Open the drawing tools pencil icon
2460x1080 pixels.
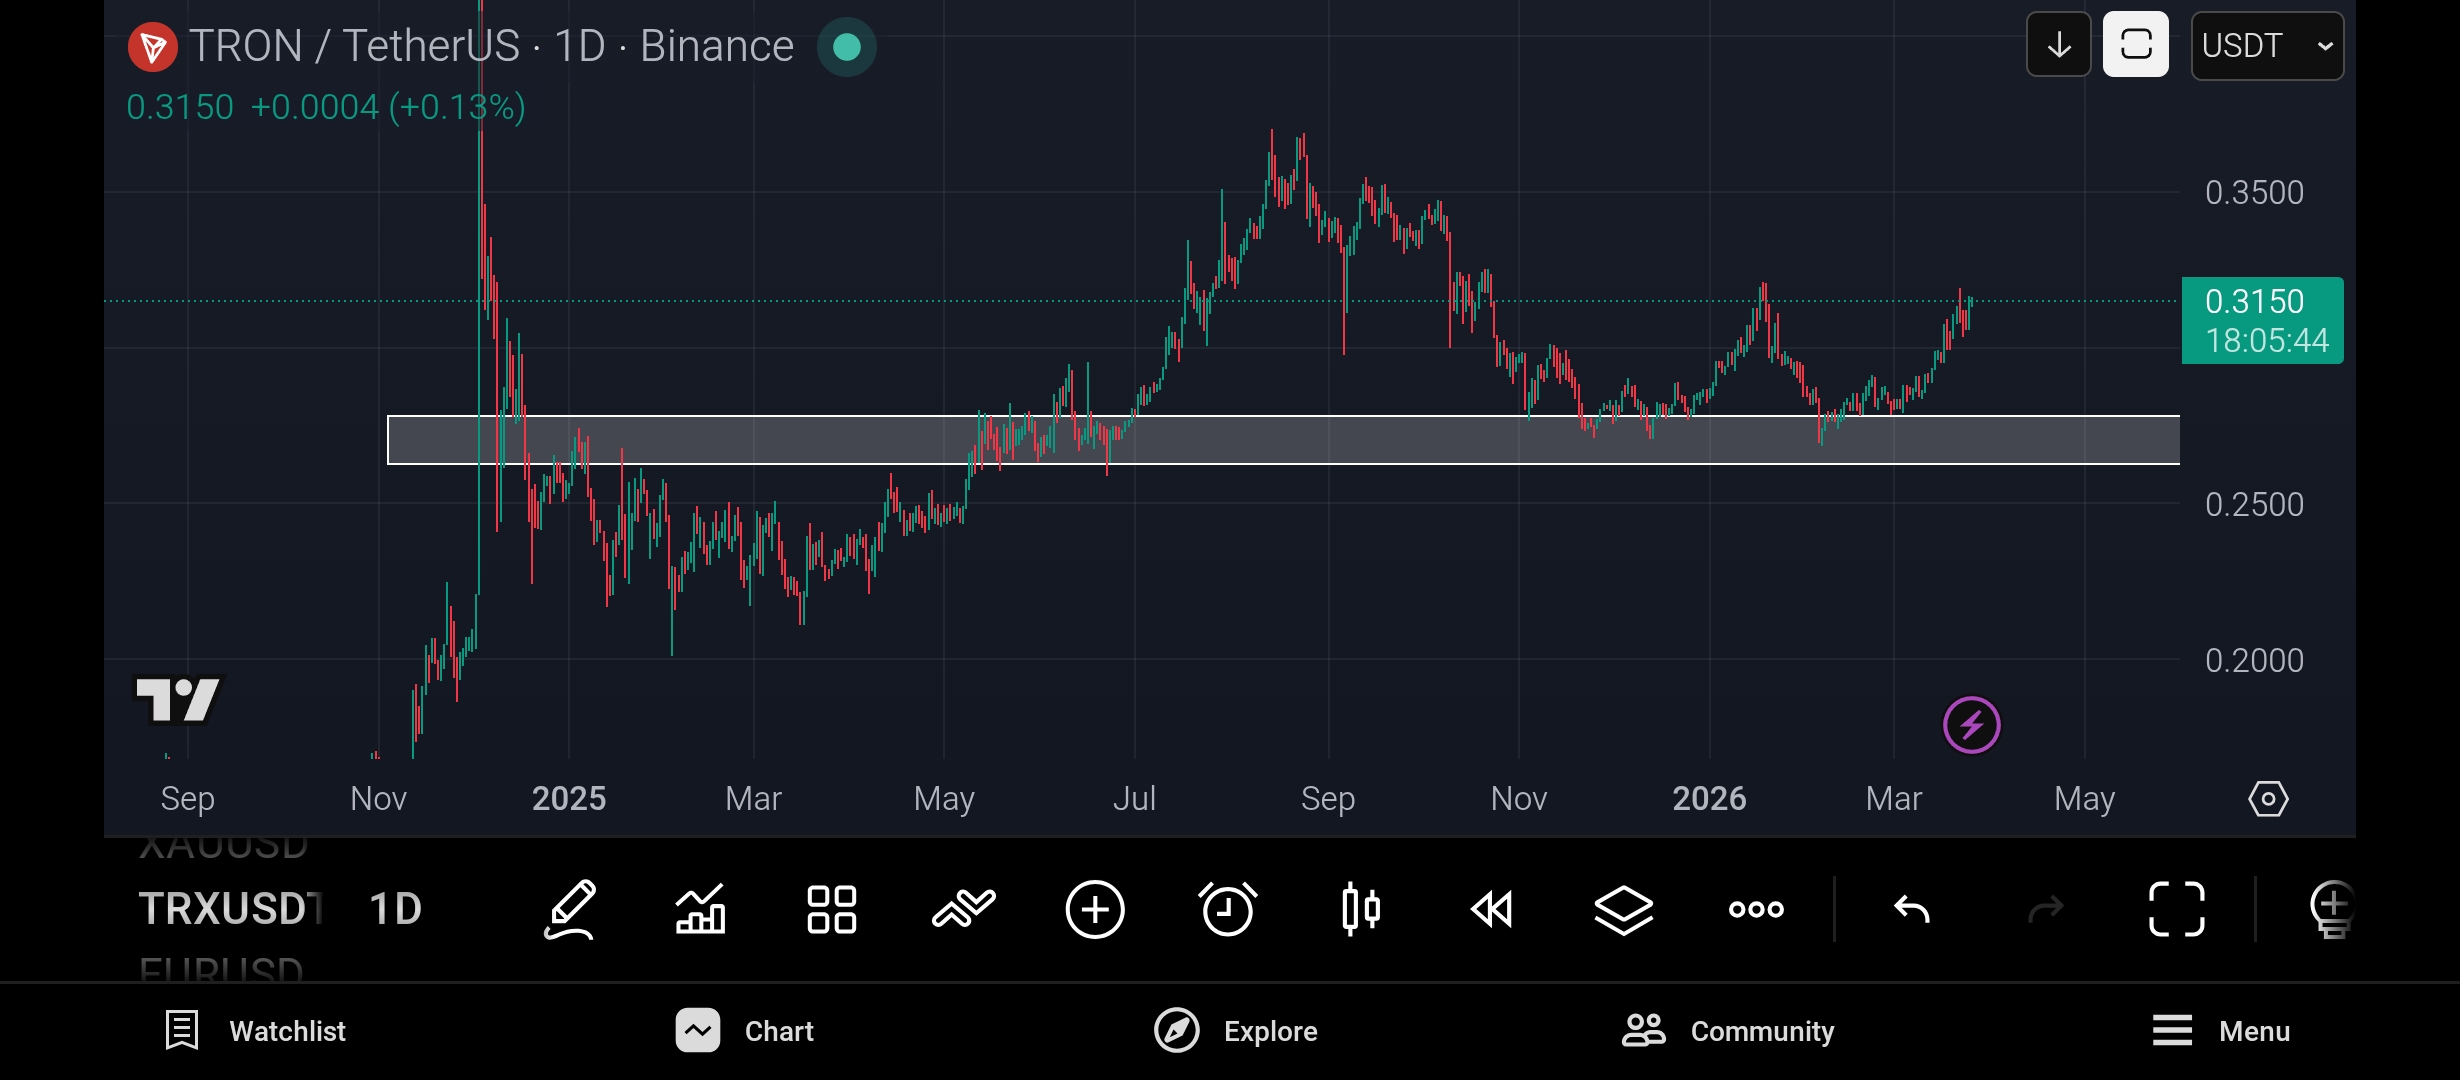pyautogui.click(x=570, y=909)
